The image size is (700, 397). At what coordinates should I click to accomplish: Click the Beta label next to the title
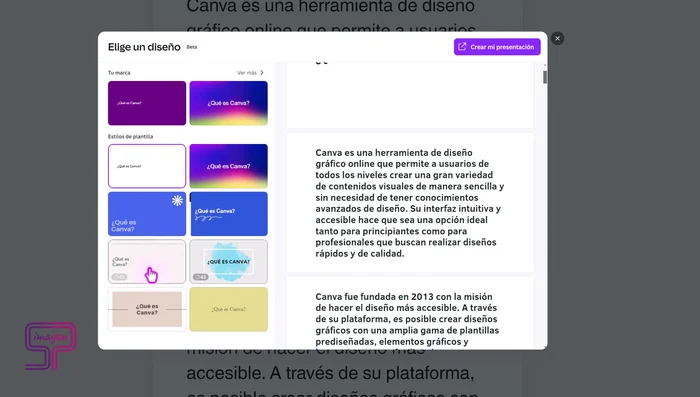(x=192, y=47)
